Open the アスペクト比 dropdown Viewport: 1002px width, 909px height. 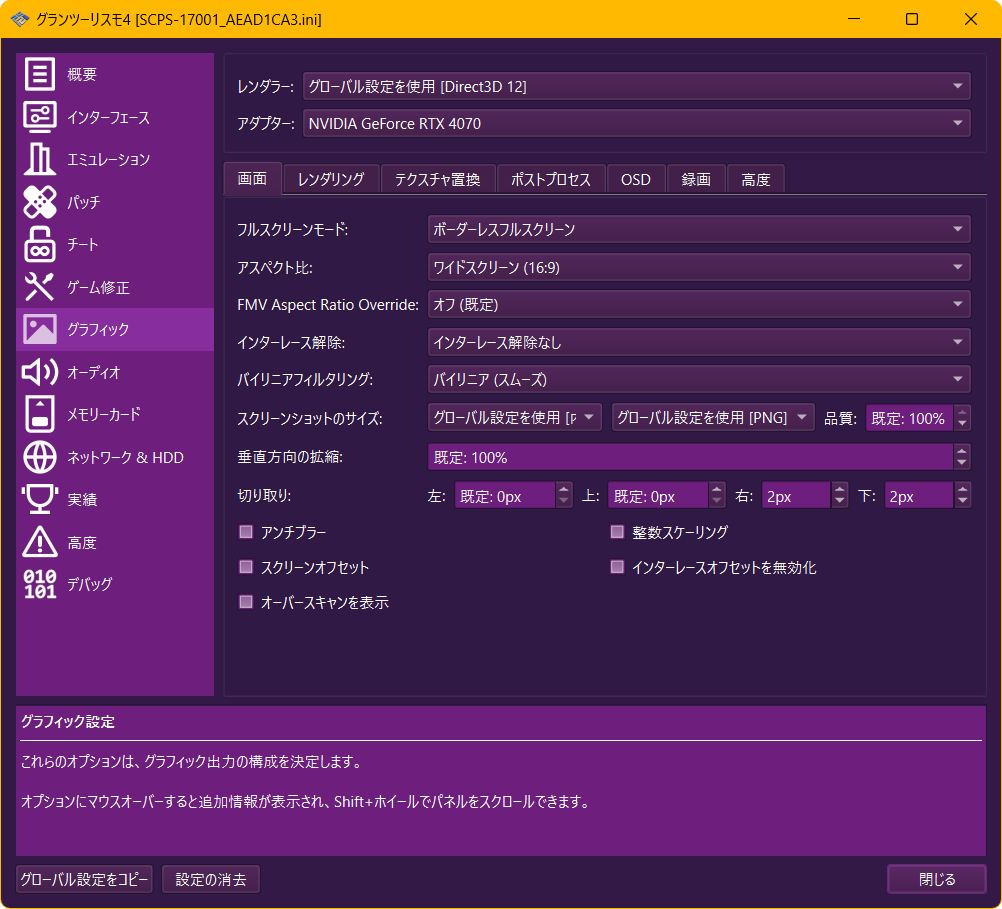[698, 267]
